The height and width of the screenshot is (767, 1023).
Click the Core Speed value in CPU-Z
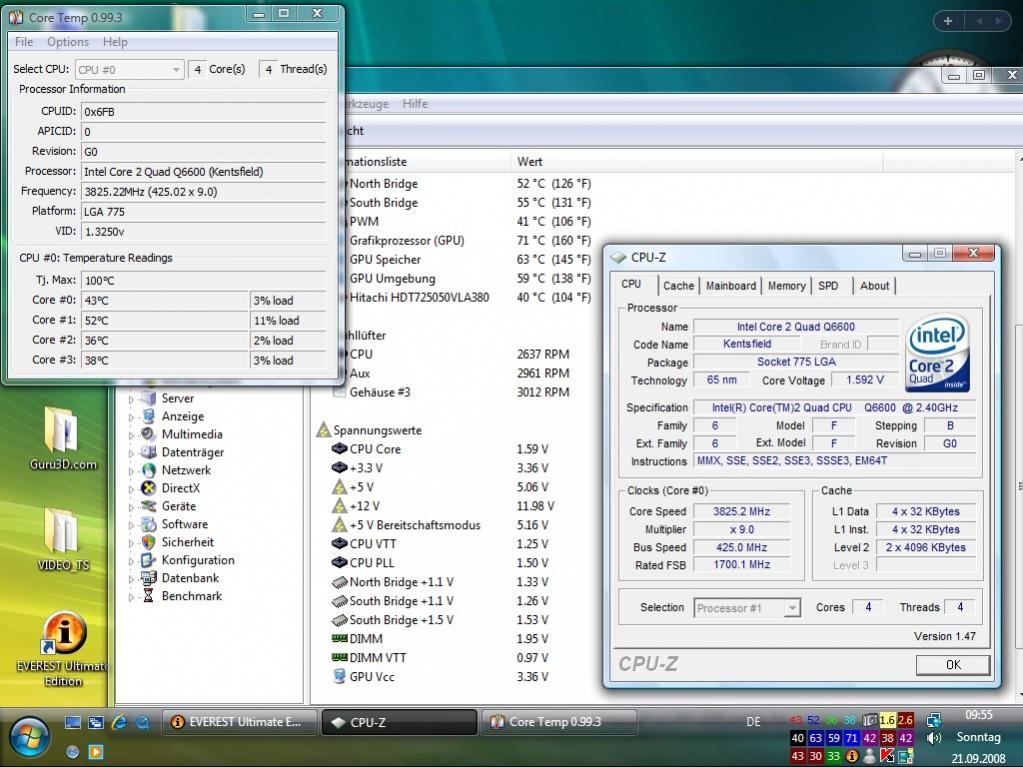(x=741, y=511)
